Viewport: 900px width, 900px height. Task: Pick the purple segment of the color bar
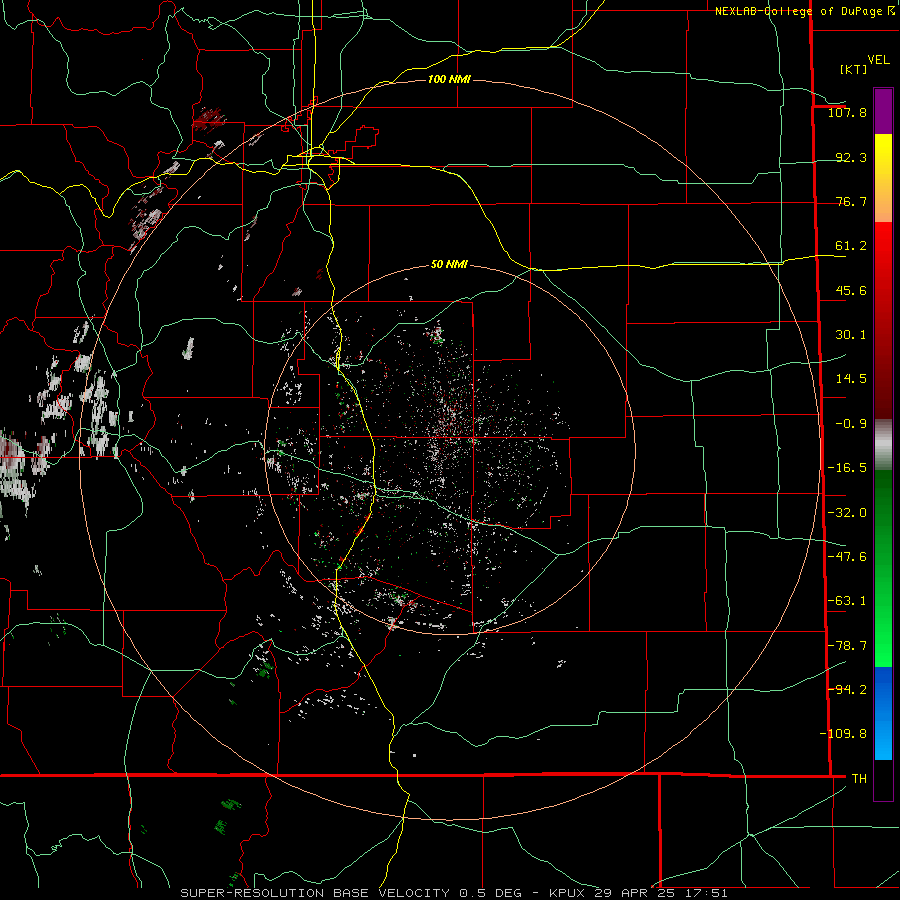point(883,111)
